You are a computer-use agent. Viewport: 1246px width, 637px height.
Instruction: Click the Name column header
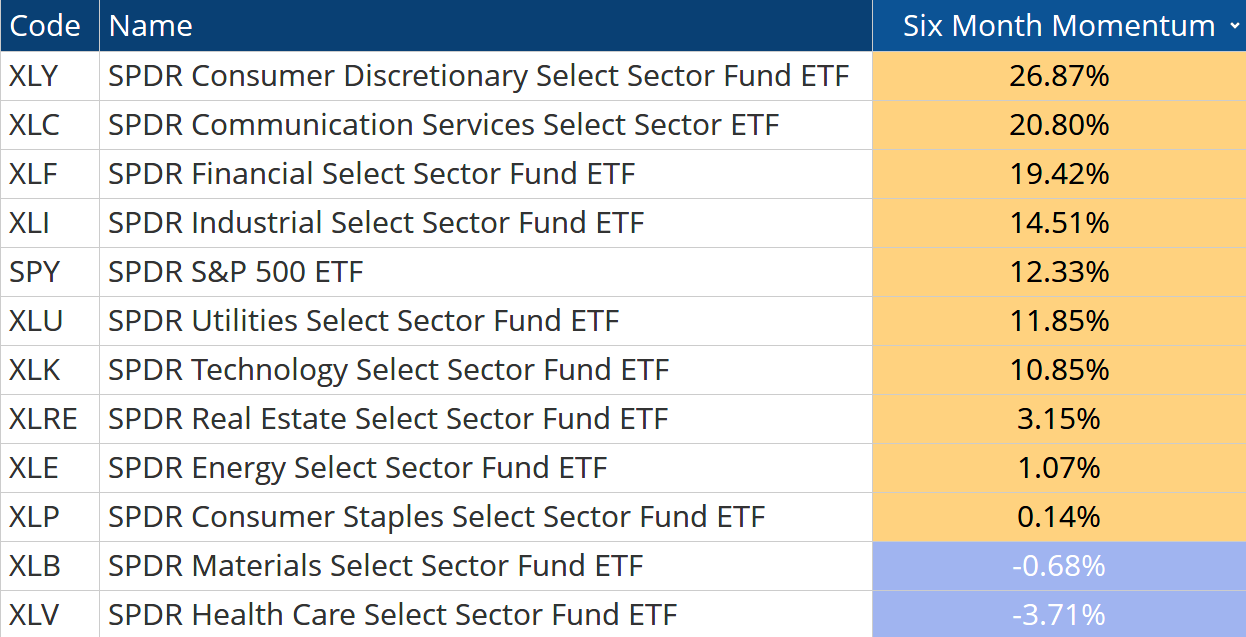(x=151, y=26)
